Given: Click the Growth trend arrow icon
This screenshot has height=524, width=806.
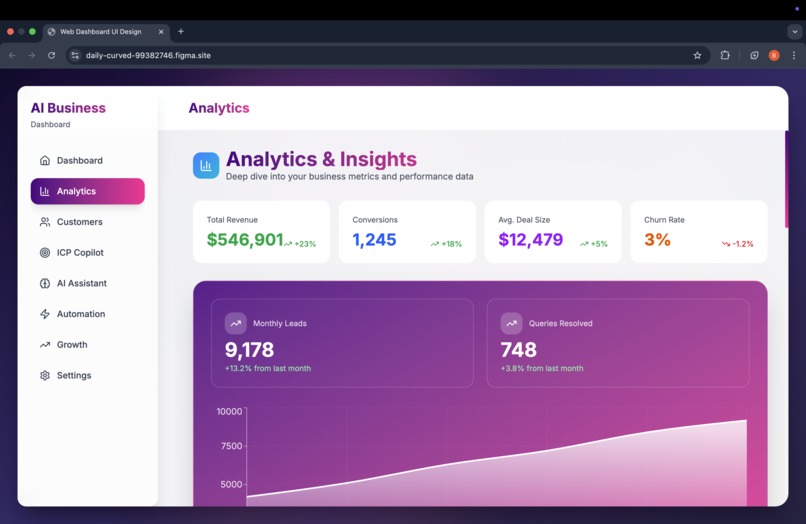Looking at the screenshot, I should 45,345.
